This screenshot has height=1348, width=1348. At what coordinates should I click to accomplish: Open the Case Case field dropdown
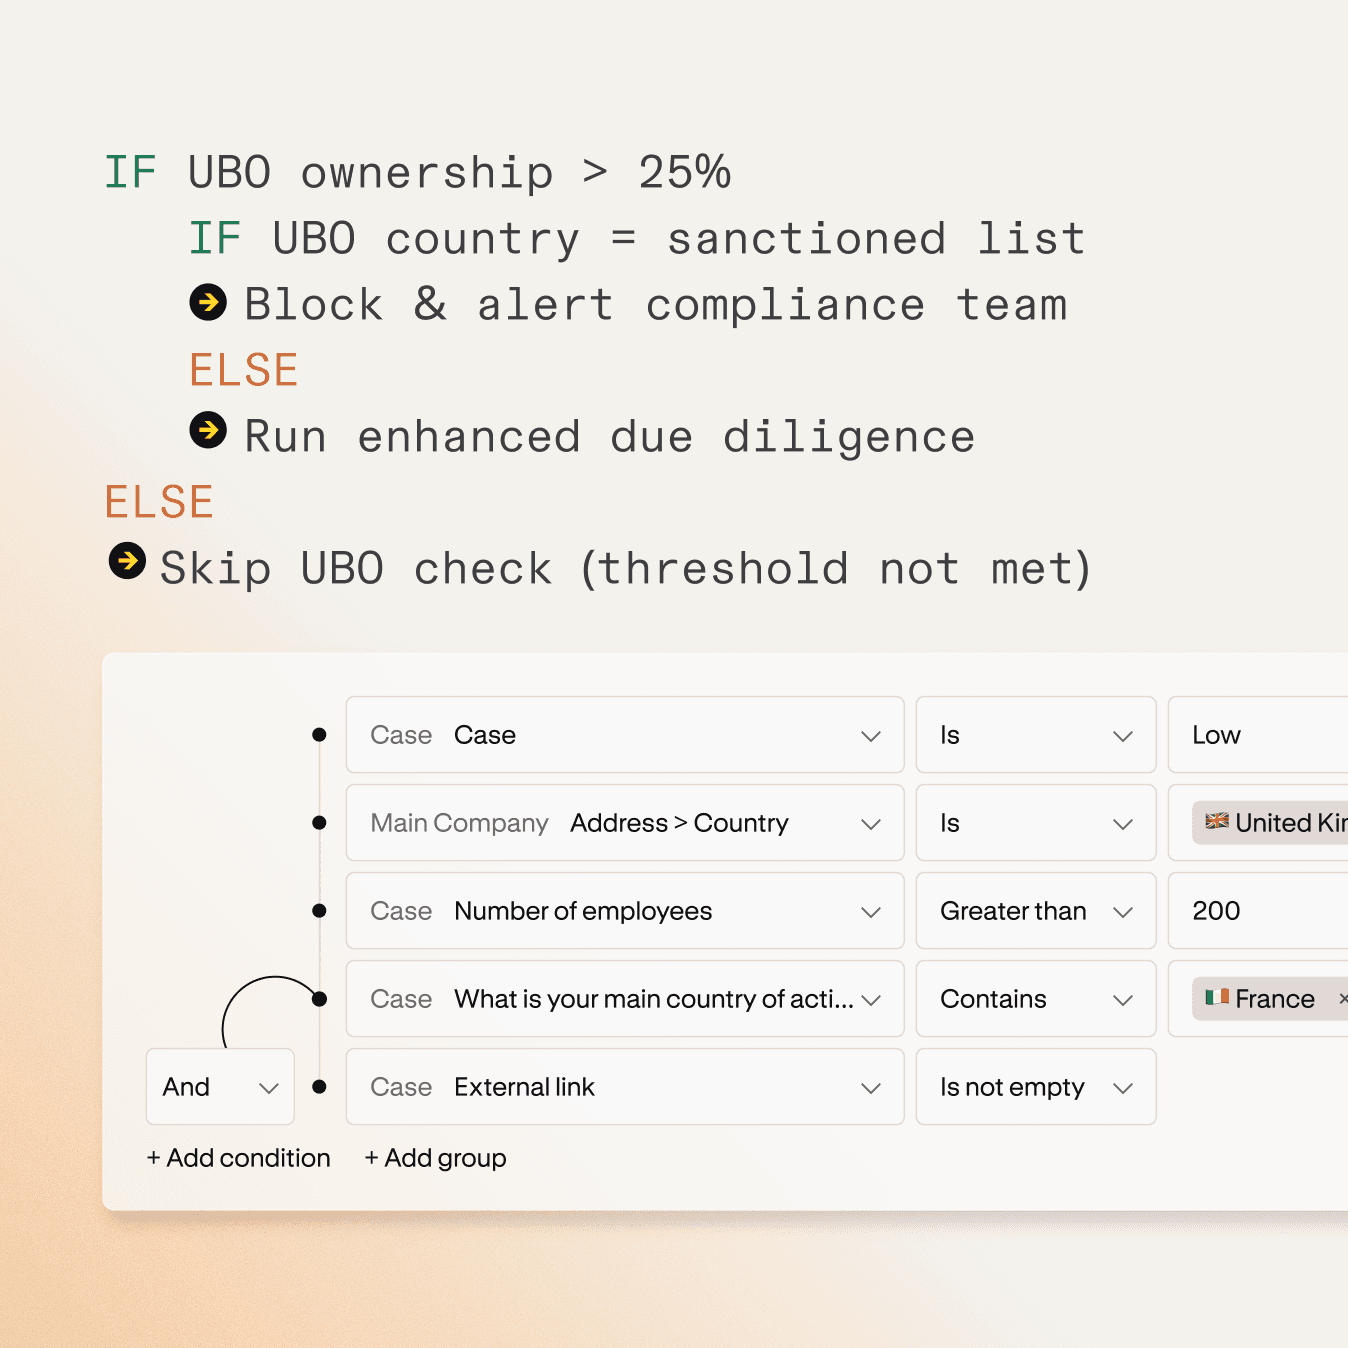tap(624, 735)
